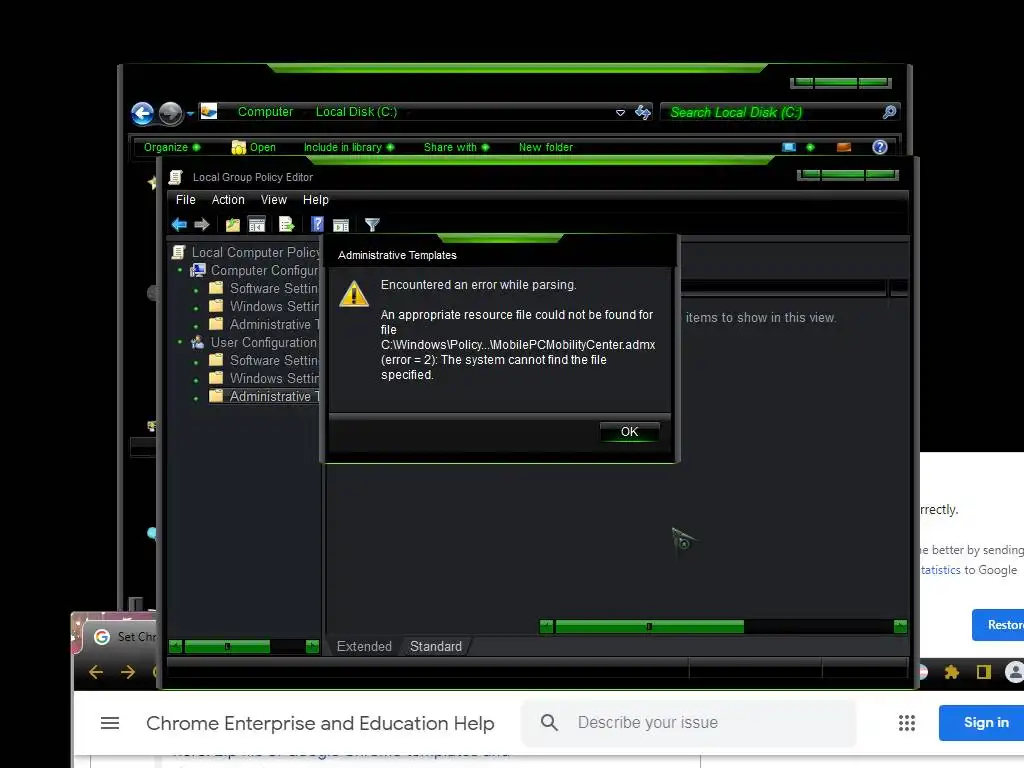Open the Explorer address bar history dropdown

pos(620,112)
